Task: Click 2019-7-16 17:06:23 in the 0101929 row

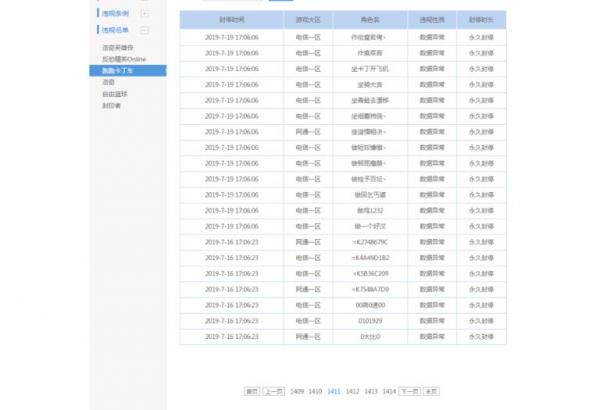Action: point(232,321)
